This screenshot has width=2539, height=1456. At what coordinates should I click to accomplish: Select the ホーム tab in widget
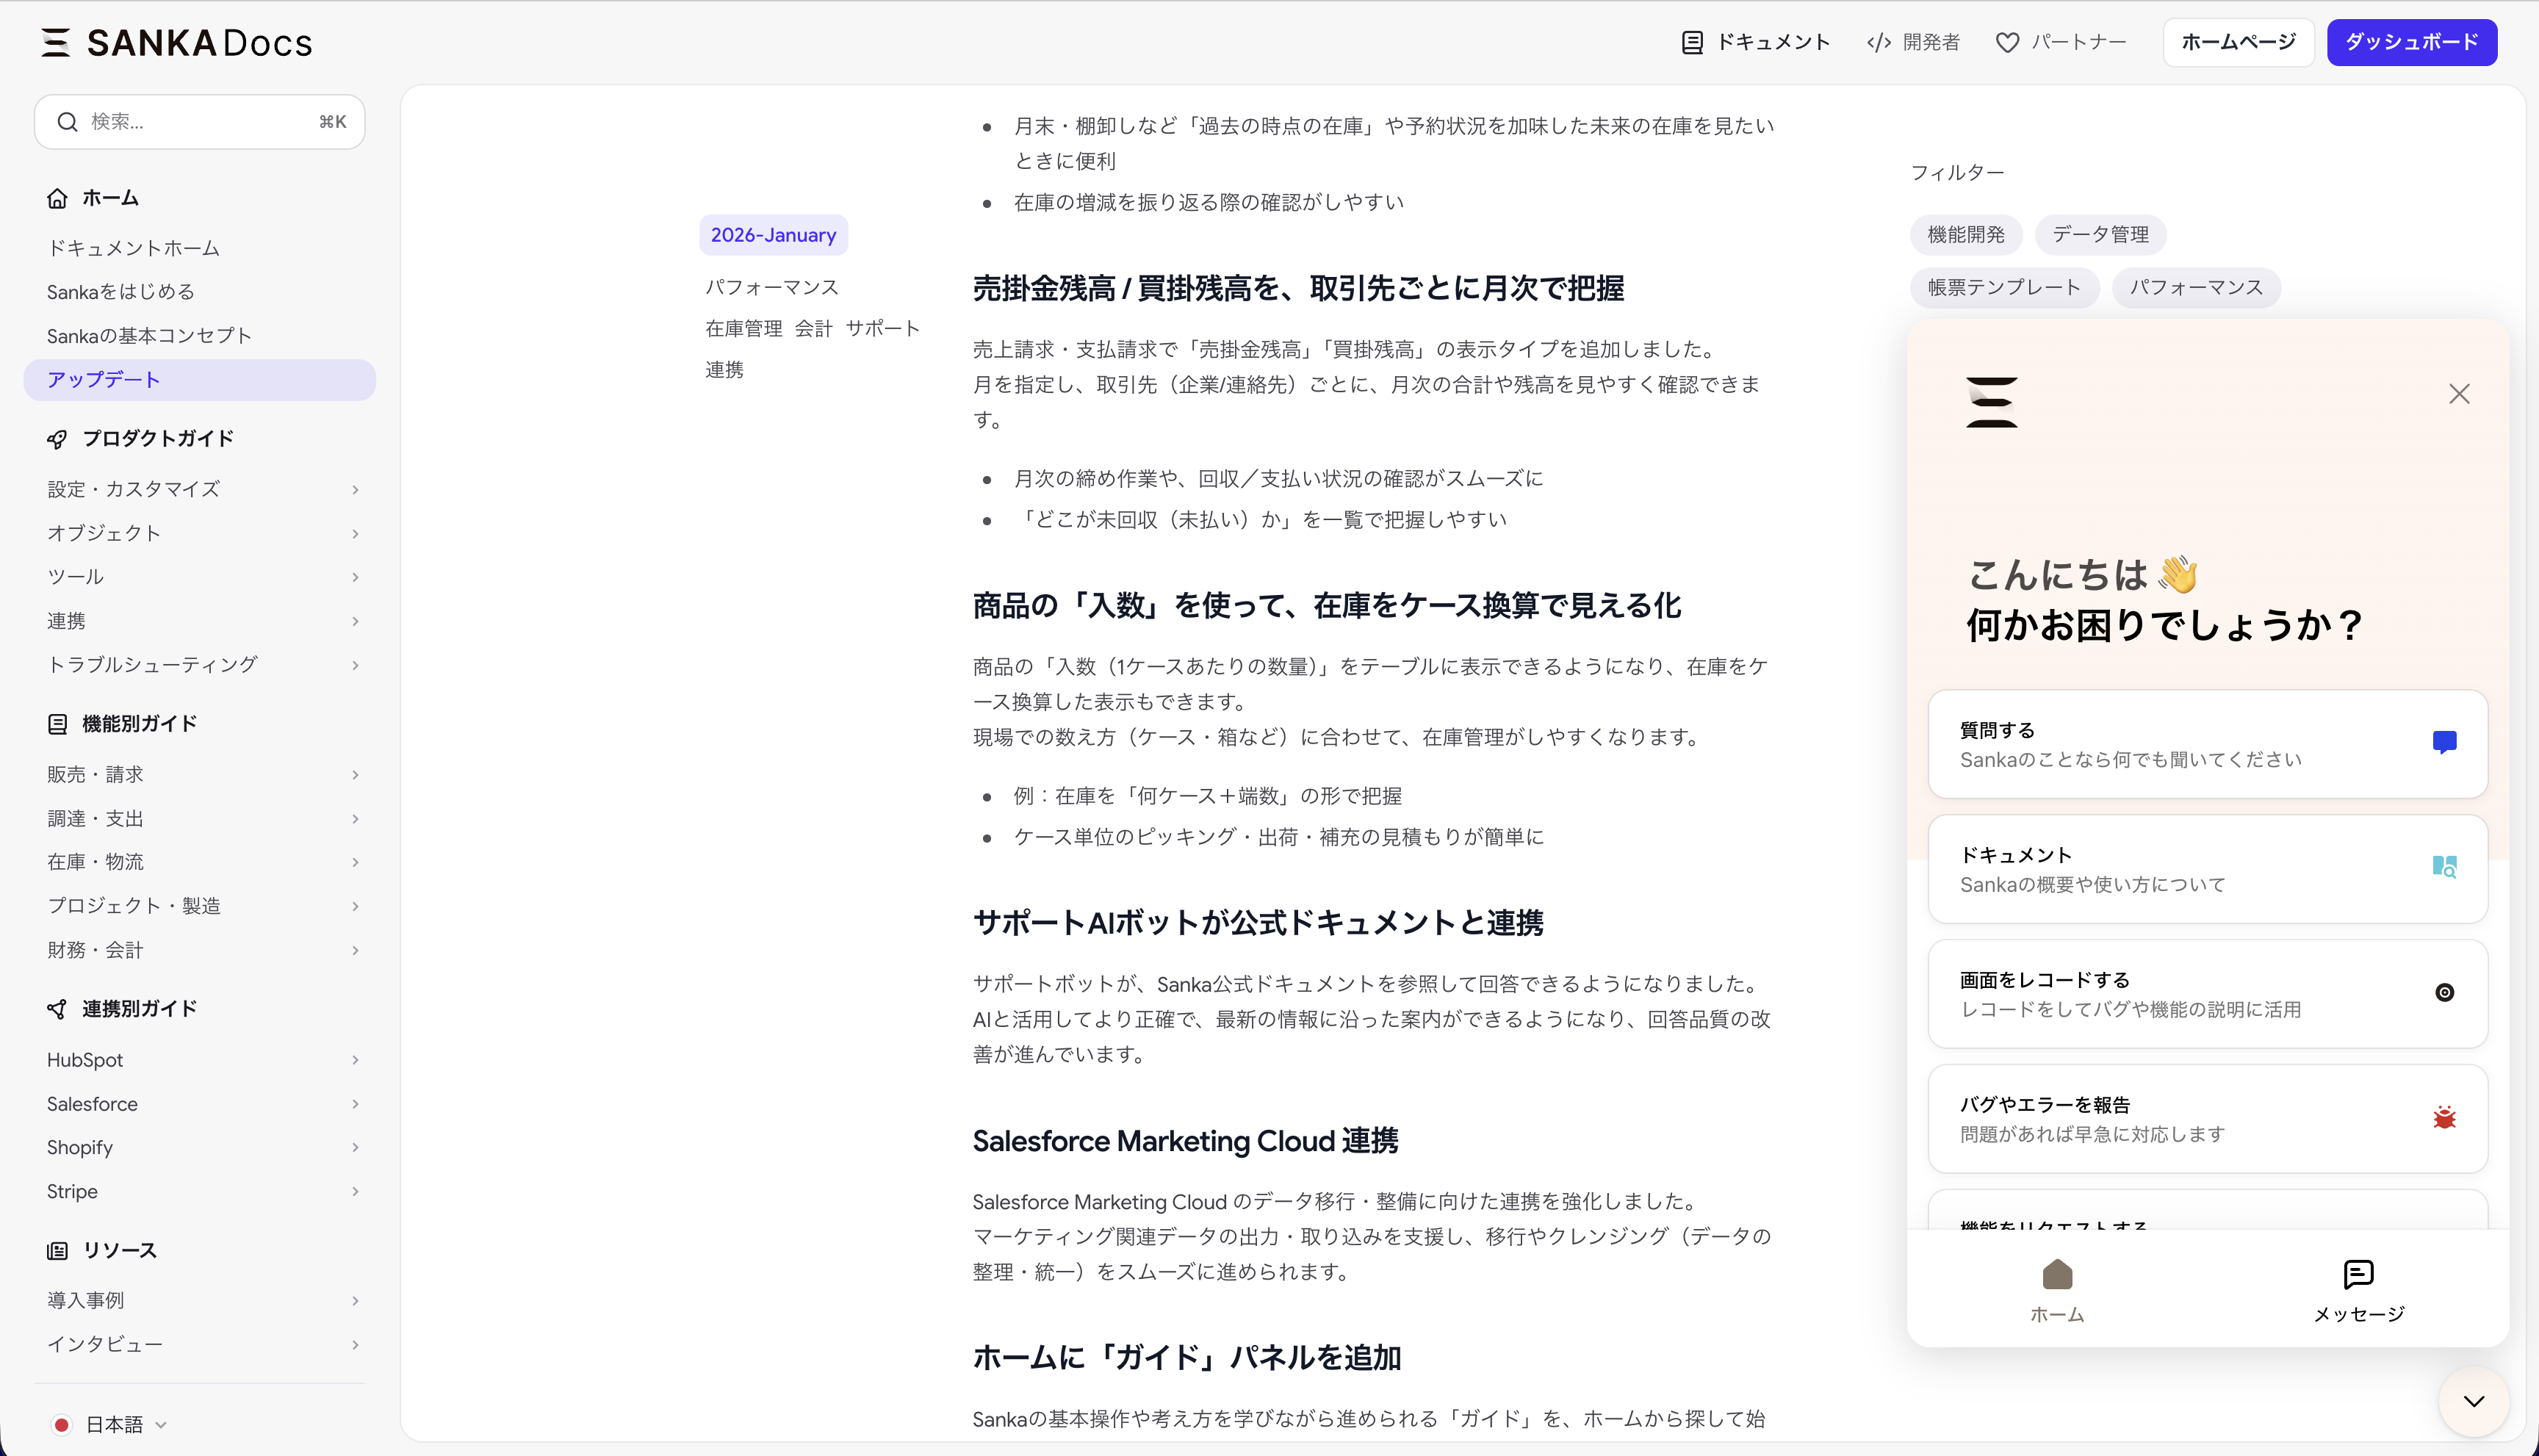[2056, 1290]
